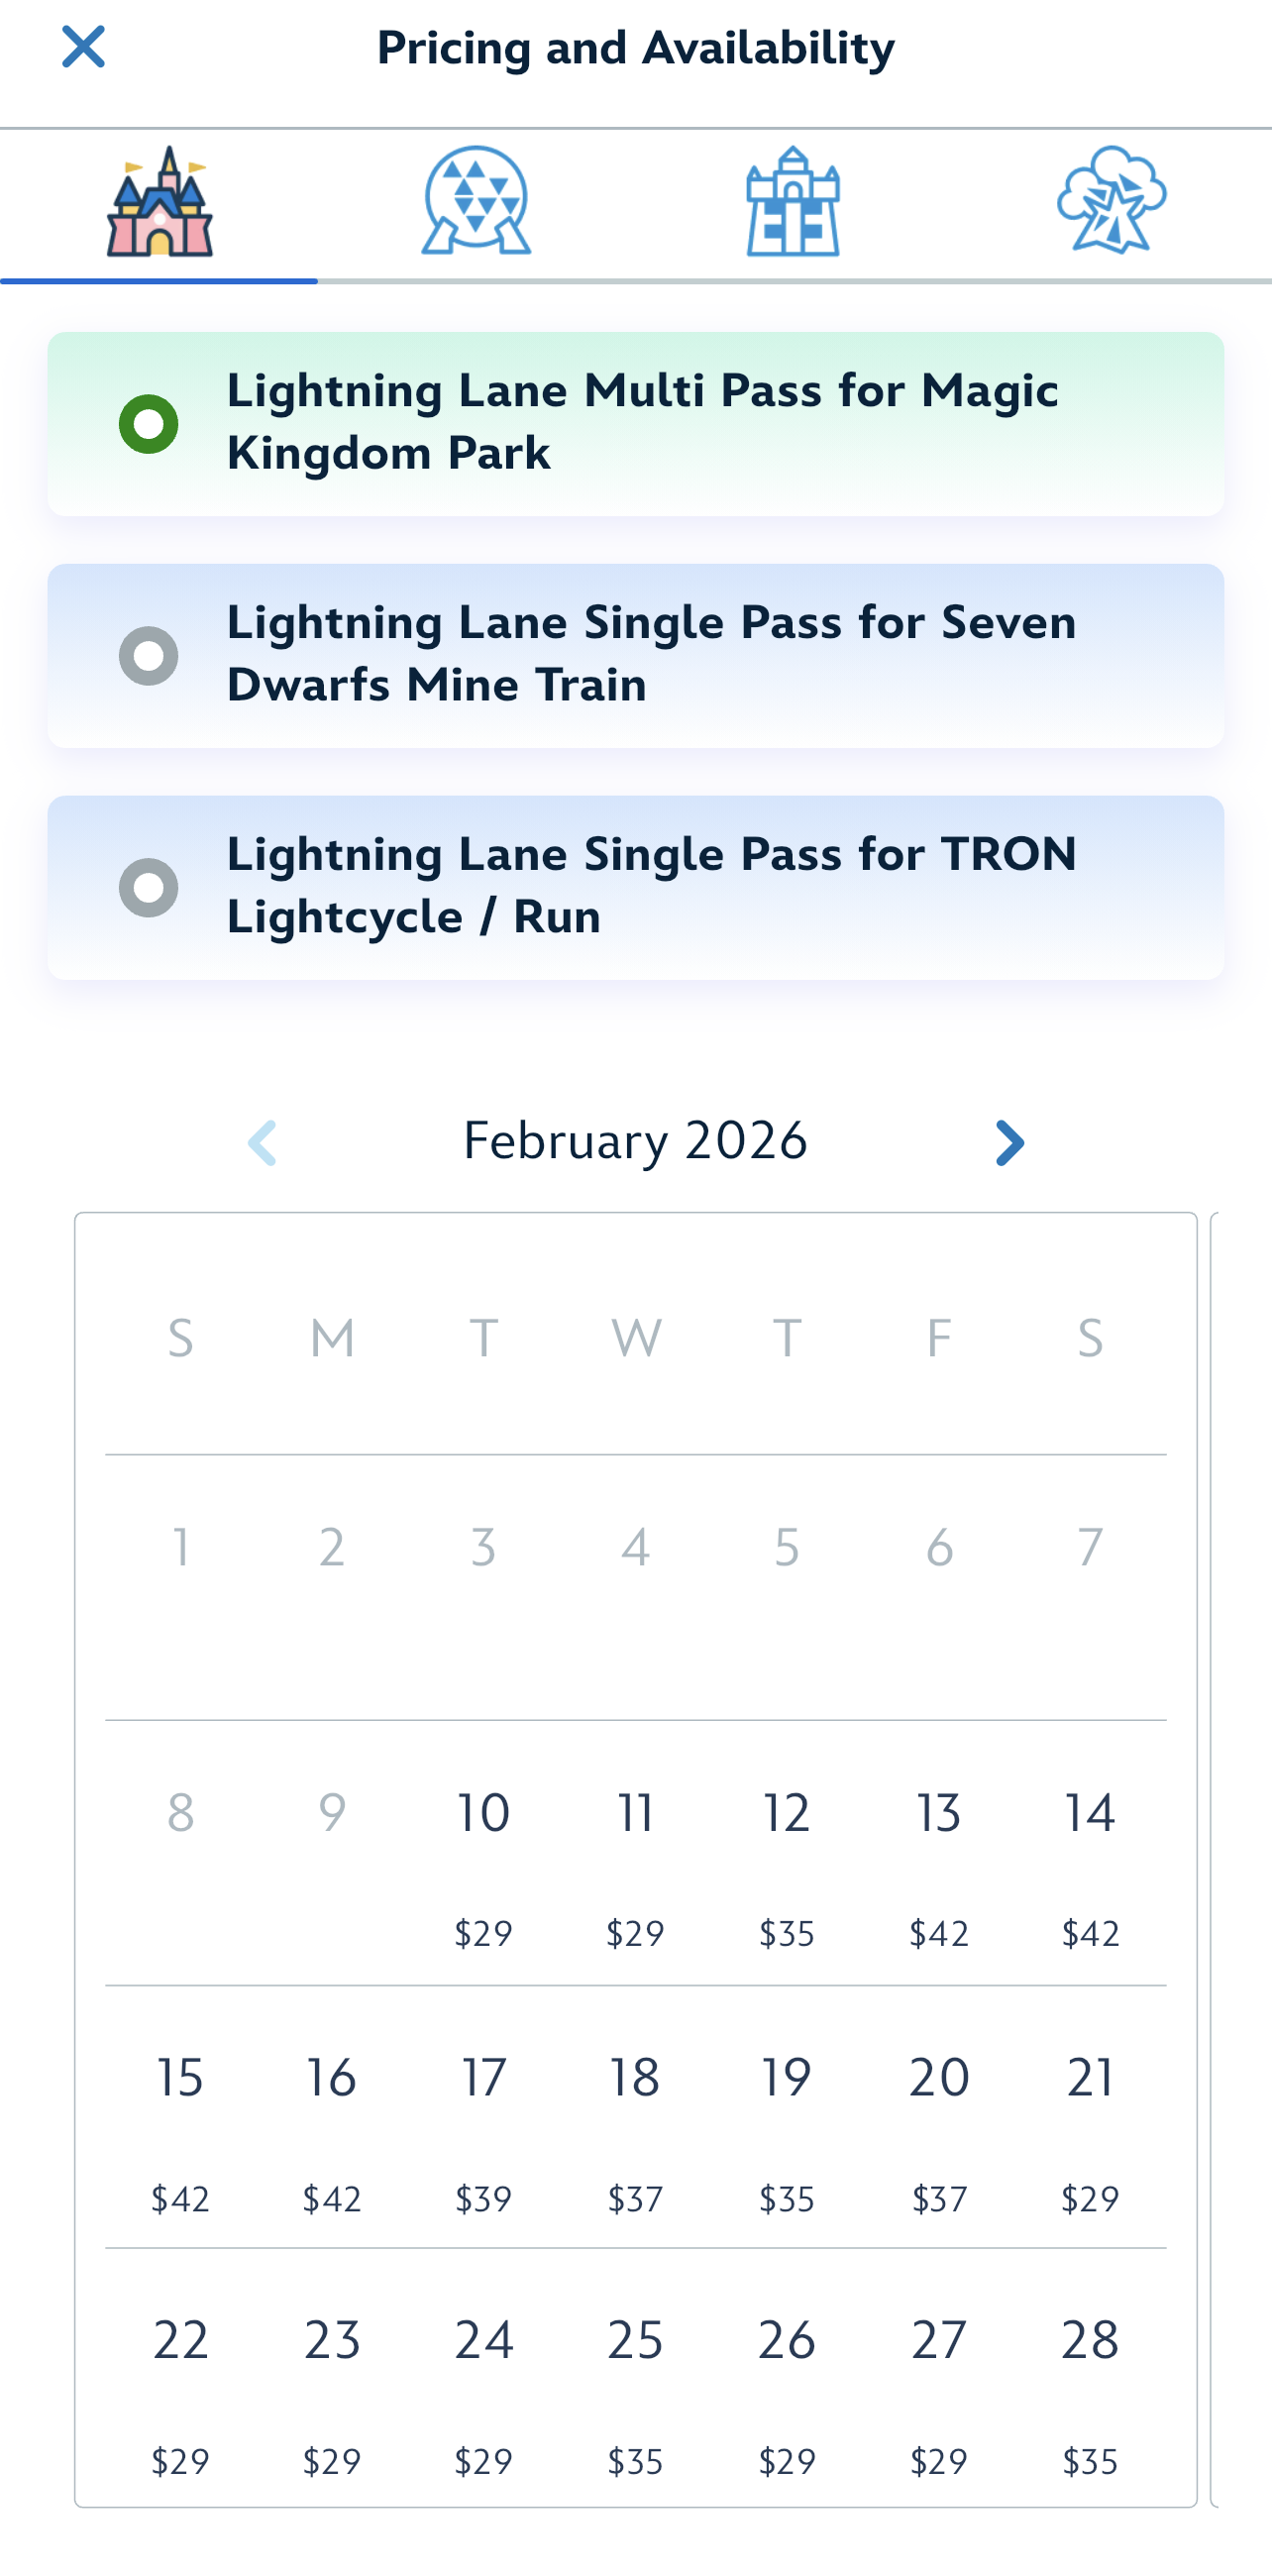The image size is (1272, 2576).
Task: Advance to next month with right chevron
Action: (x=1009, y=1143)
